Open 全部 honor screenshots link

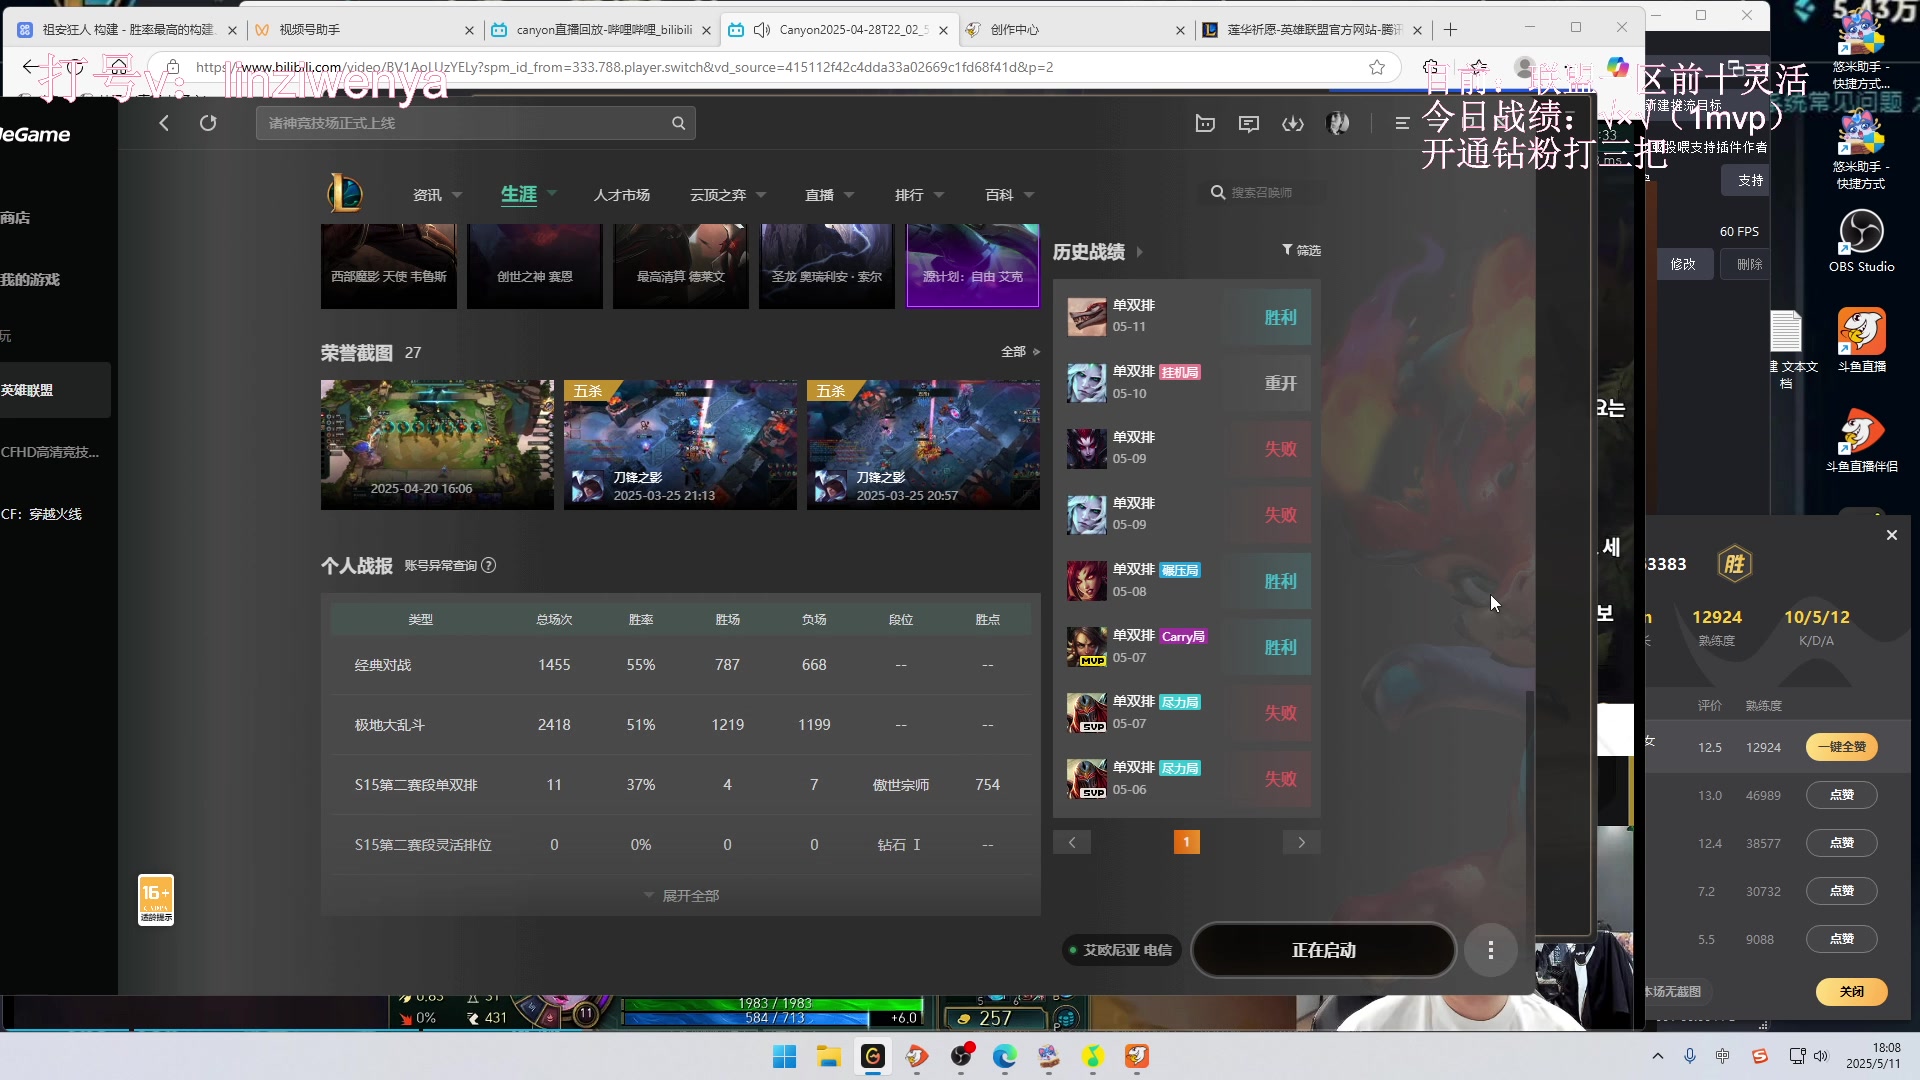click(x=1020, y=352)
